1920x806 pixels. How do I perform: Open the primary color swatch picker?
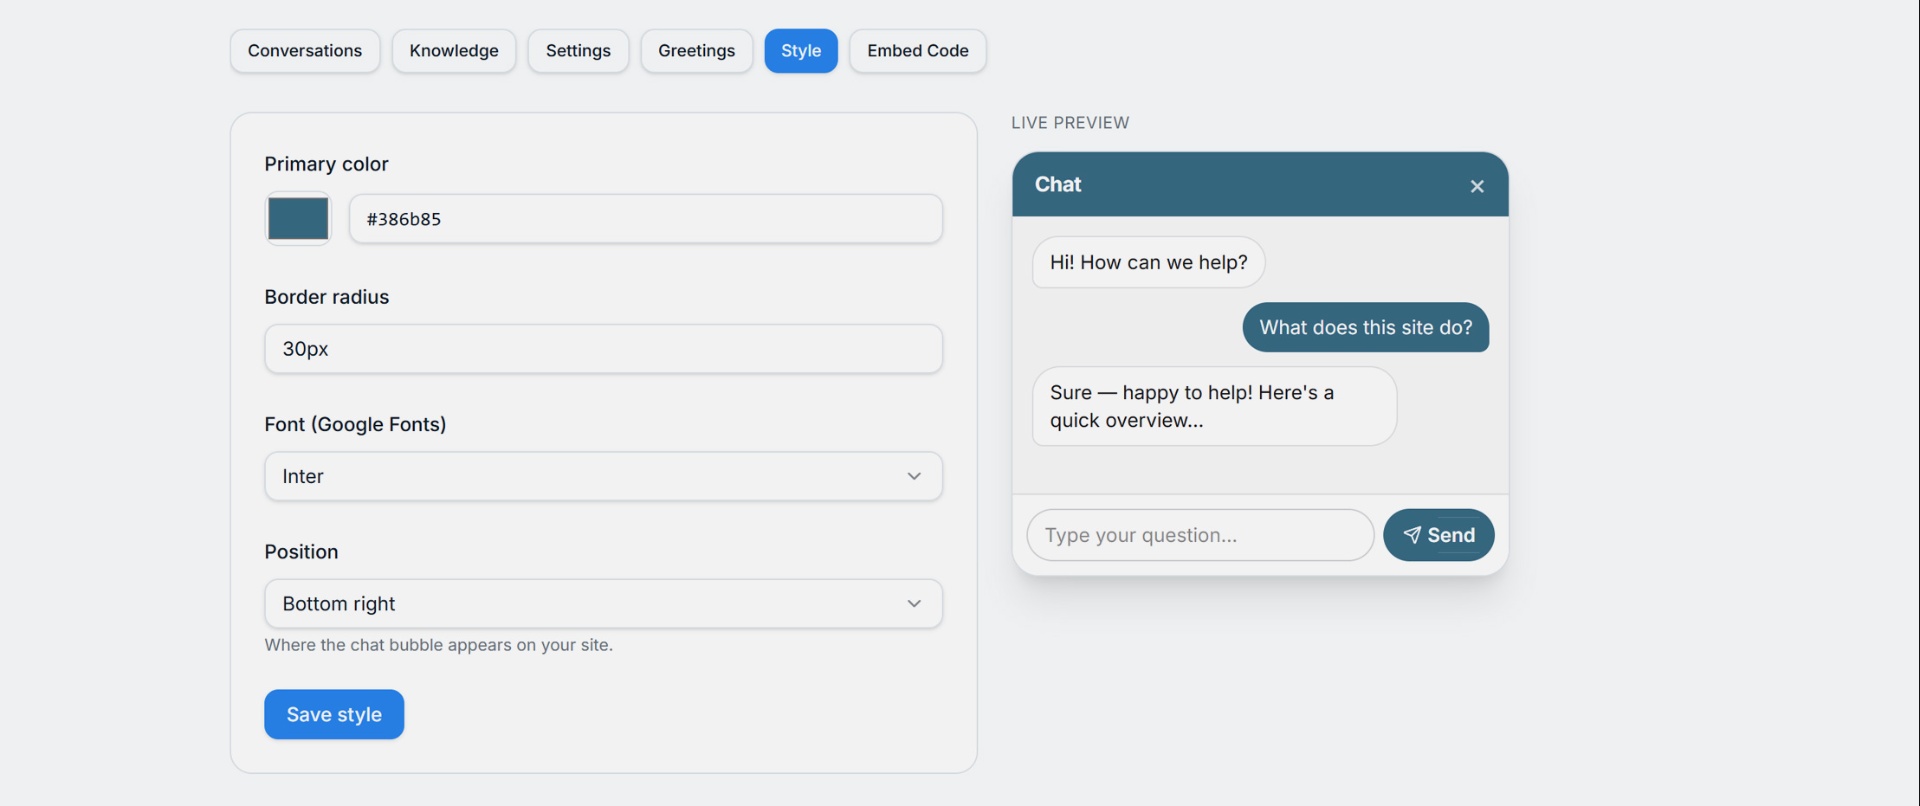[x=298, y=218]
